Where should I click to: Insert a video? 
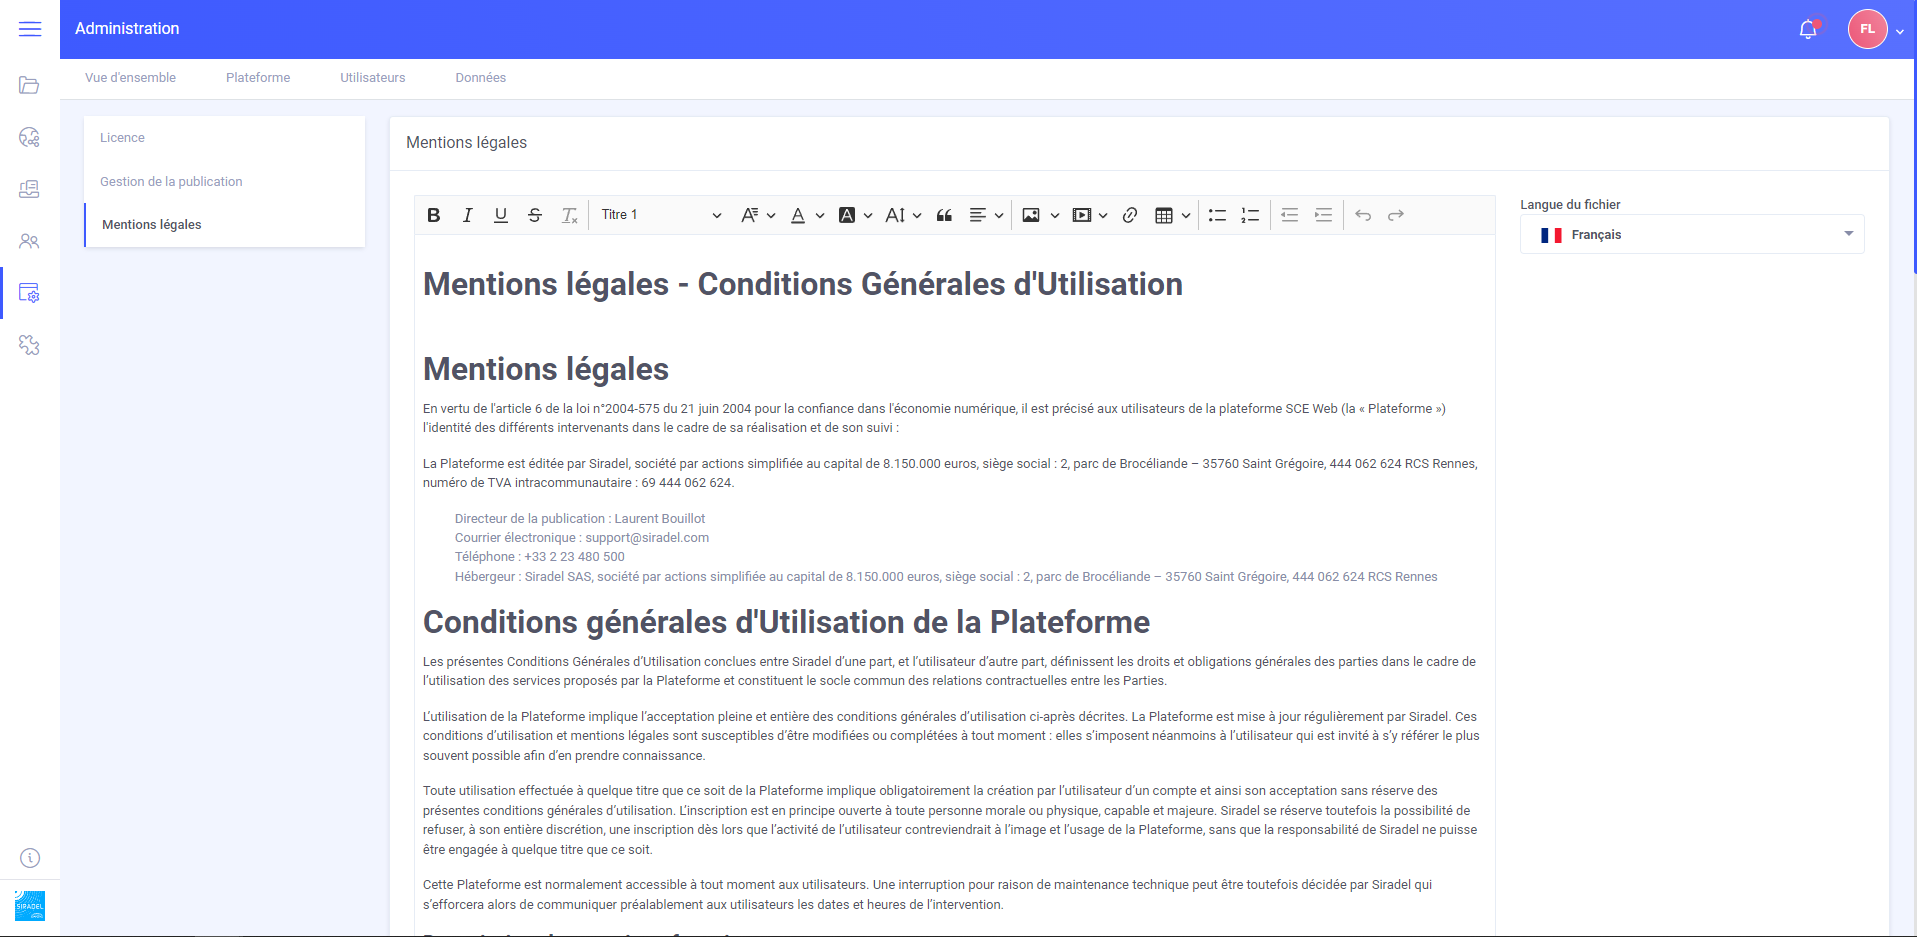[1081, 215]
